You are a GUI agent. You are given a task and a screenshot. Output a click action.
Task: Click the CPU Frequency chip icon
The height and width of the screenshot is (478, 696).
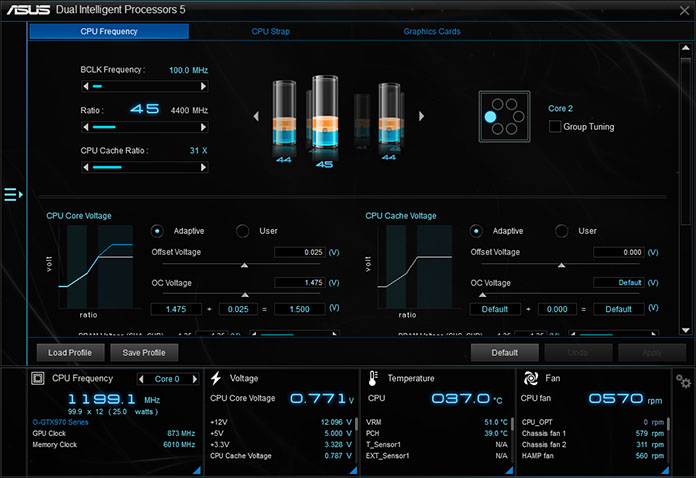[38, 378]
